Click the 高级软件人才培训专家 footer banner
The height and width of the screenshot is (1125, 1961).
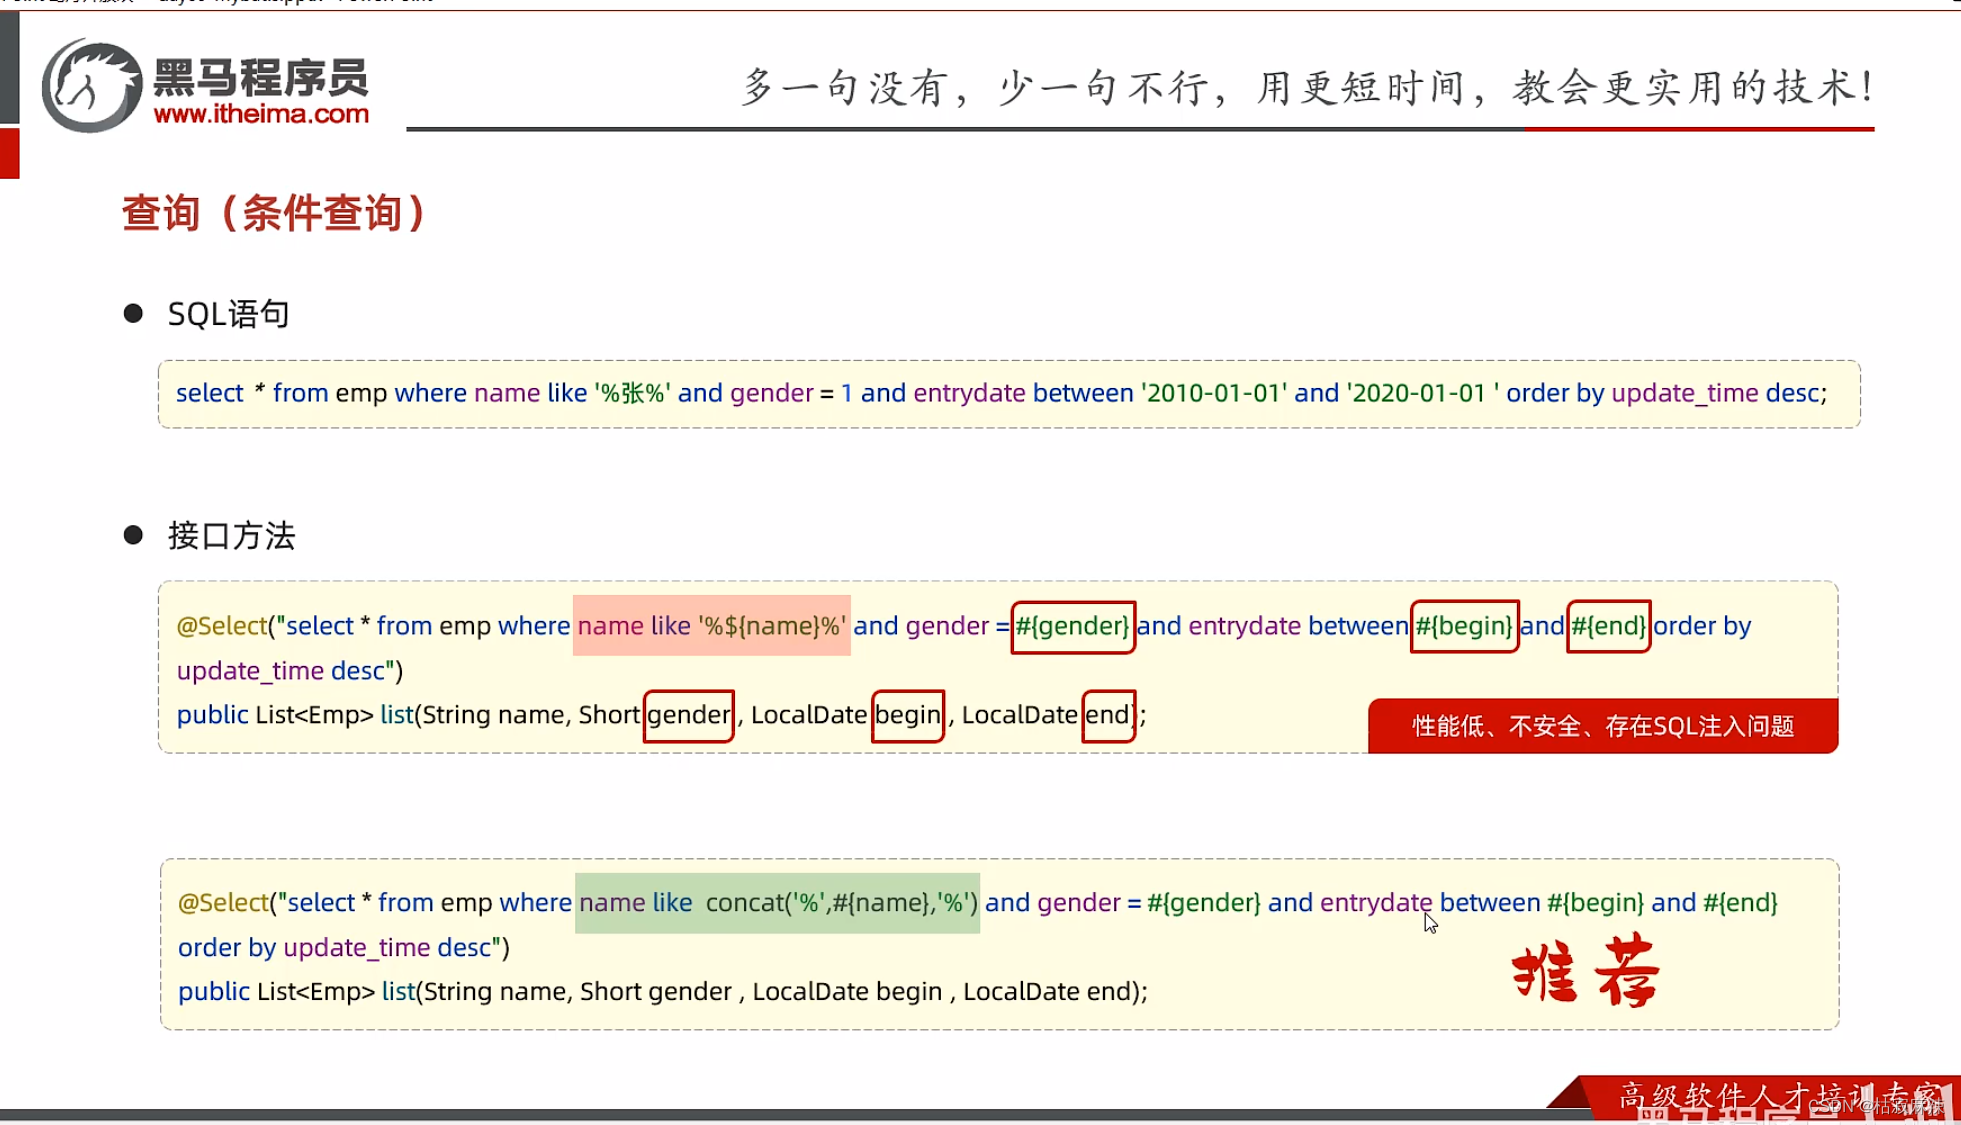1760,1095
